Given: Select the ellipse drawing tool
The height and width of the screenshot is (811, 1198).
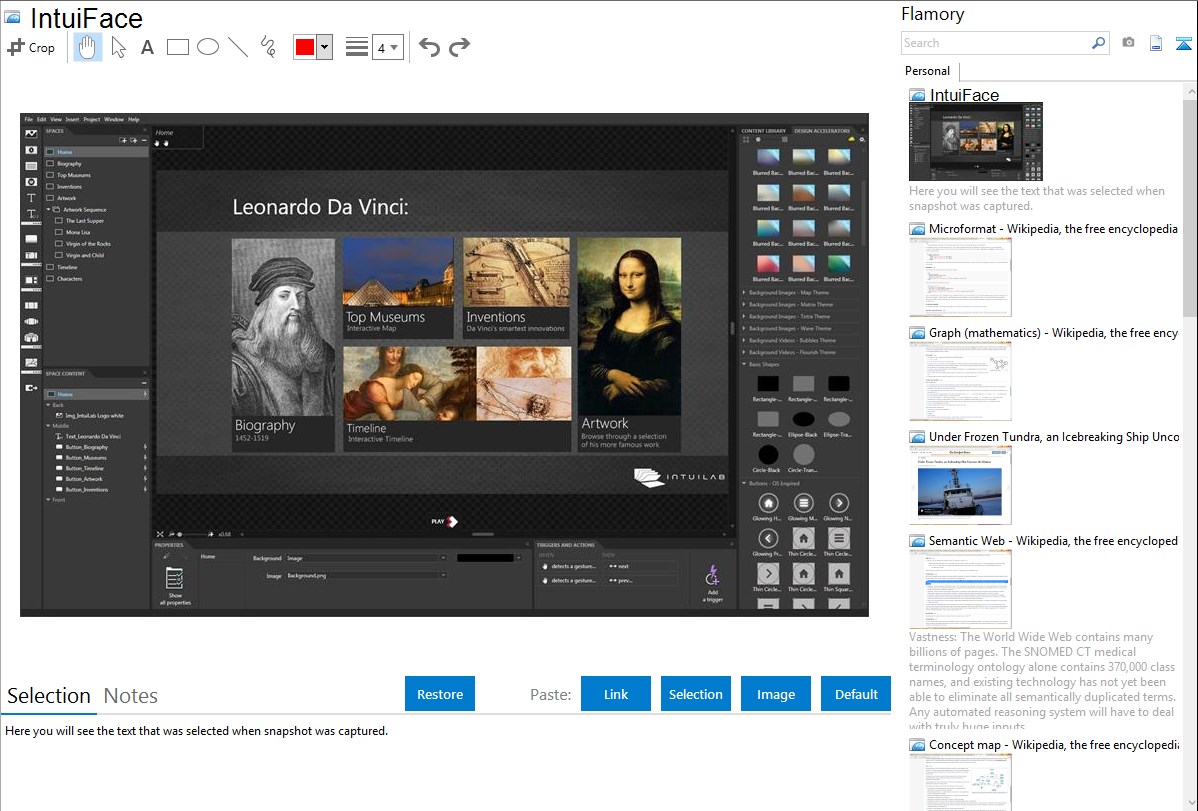Looking at the screenshot, I should 208,47.
